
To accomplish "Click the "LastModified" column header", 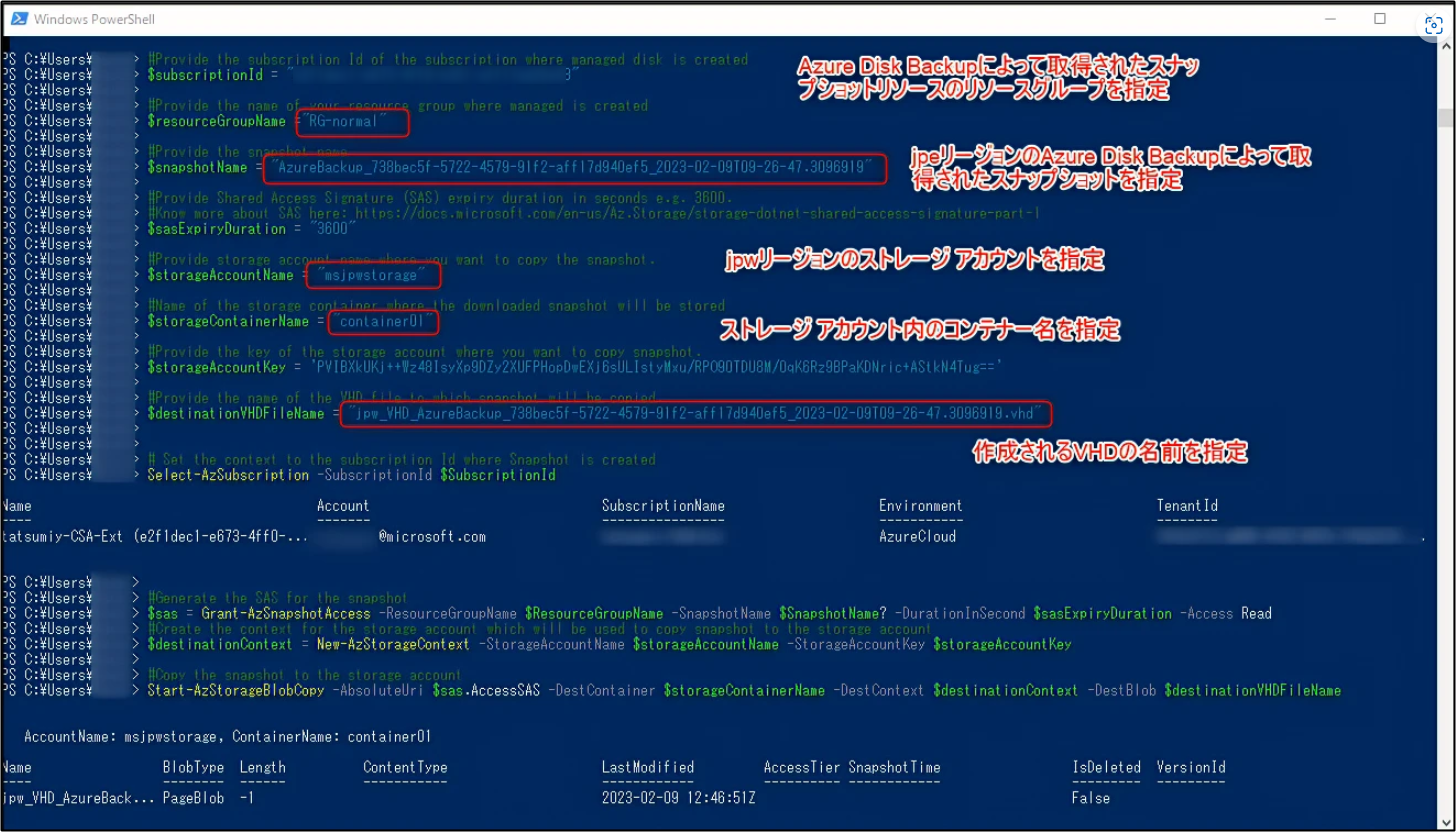I will (648, 767).
